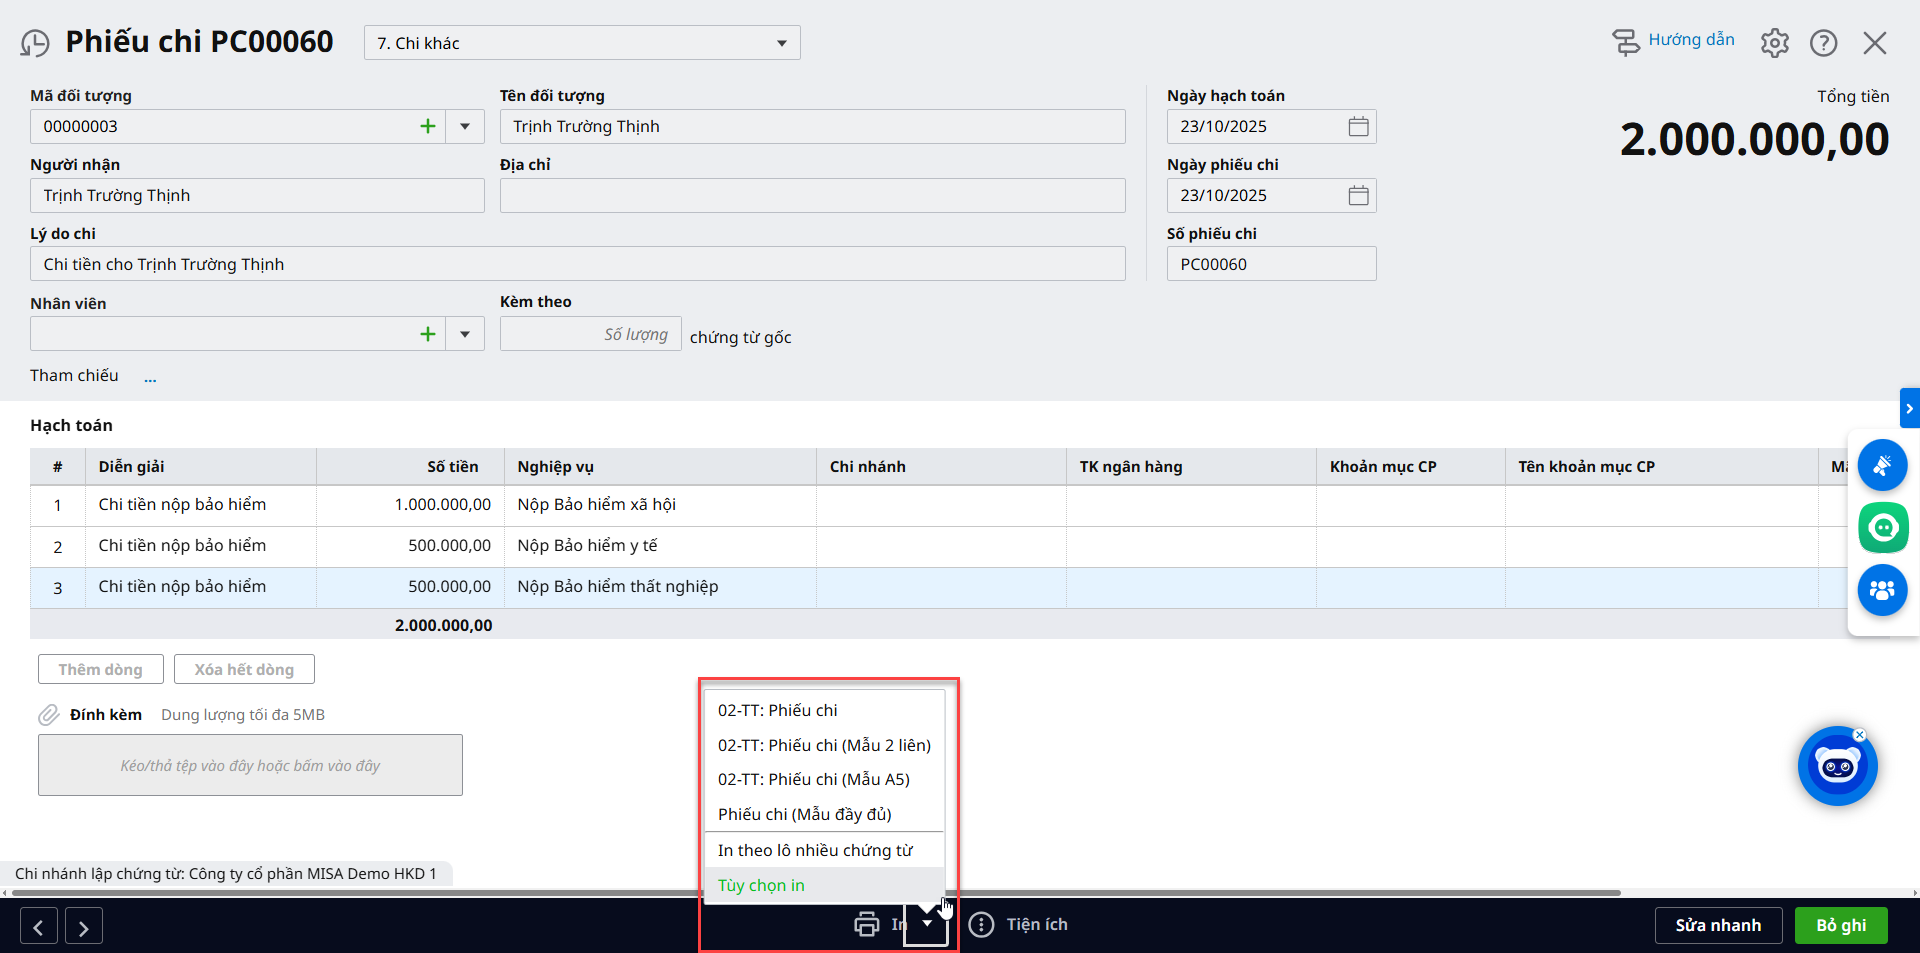
Task: Open calendar picker for Ngày phiếu chi
Action: click(1358, 196)
